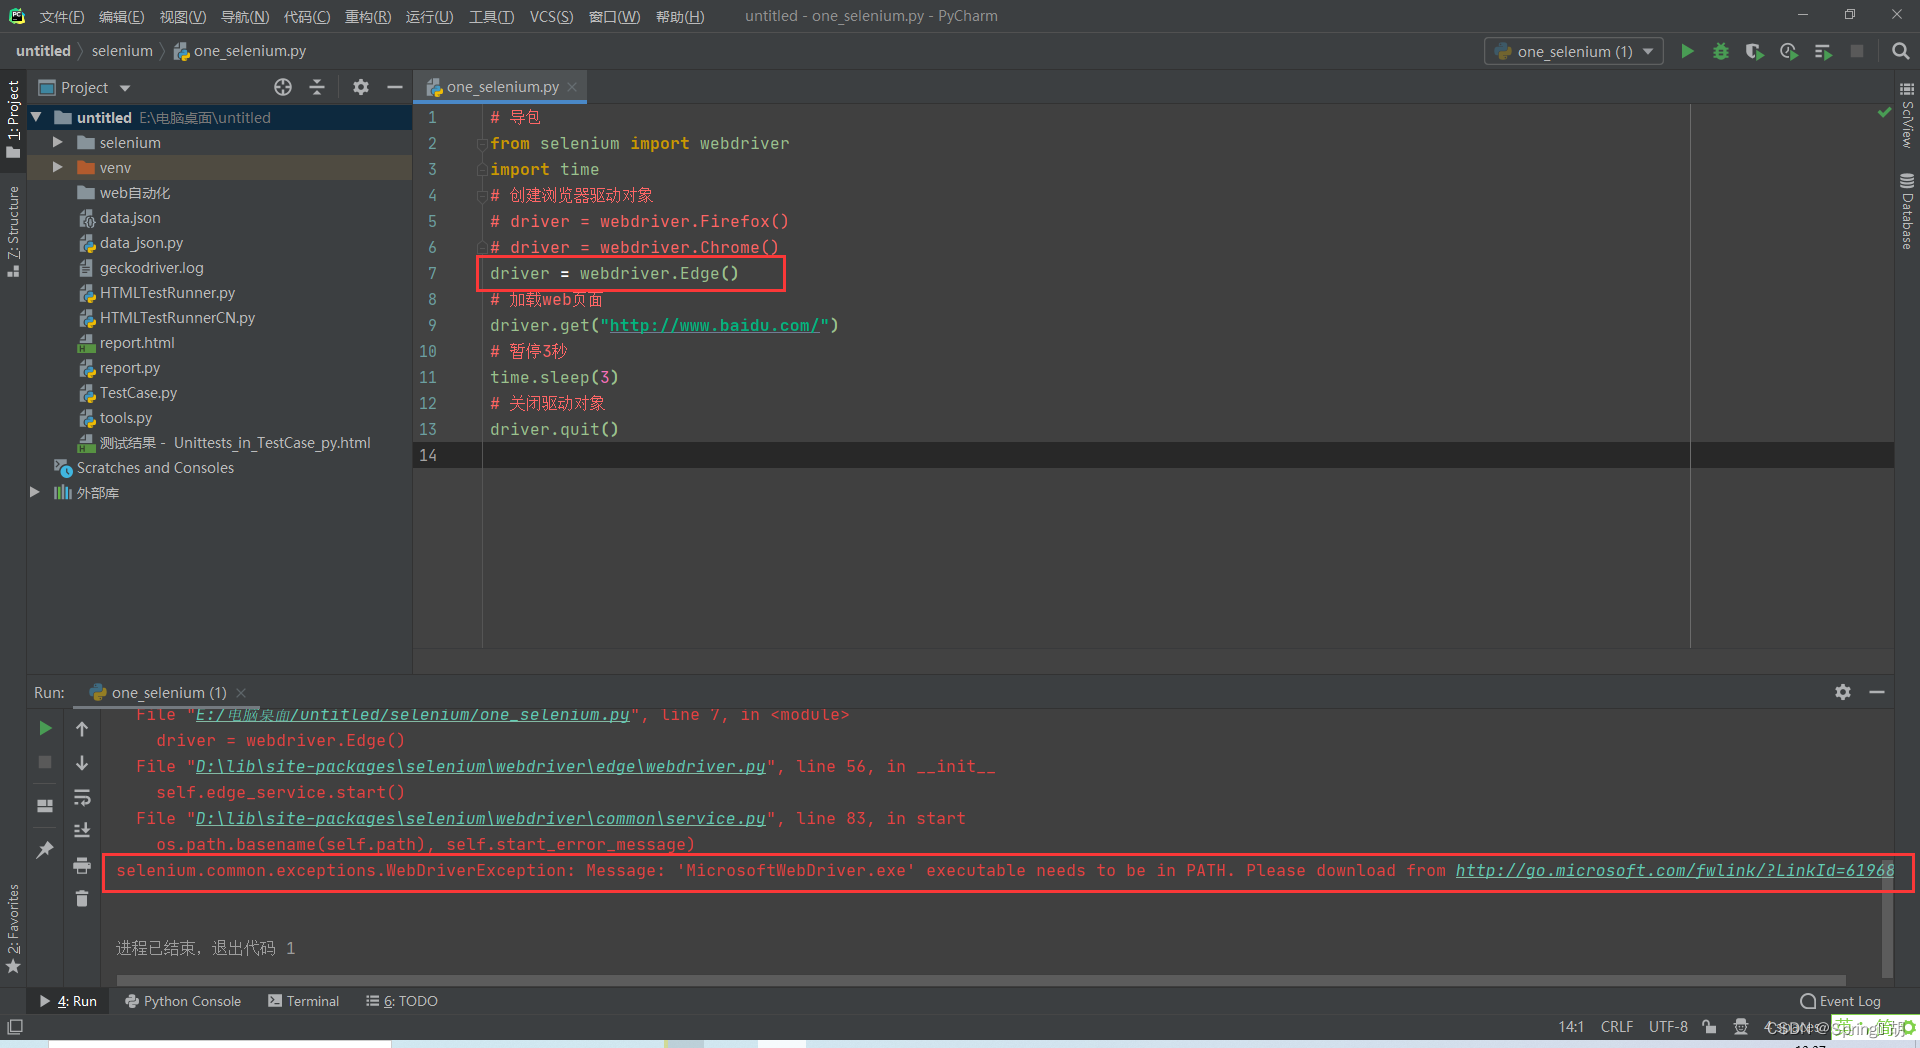The height and width of the screenshot is (1048, 1920).
Task: Collapse all in the Project panel header
Action: (x=317, y=87)
